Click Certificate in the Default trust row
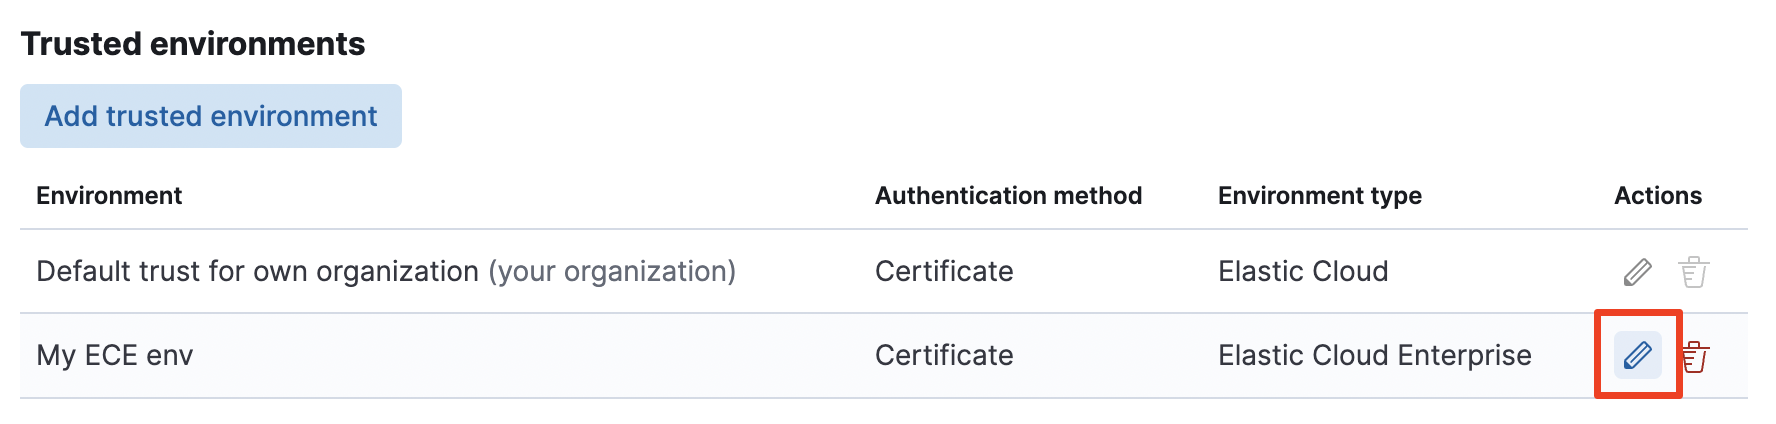 pos(944,272)
